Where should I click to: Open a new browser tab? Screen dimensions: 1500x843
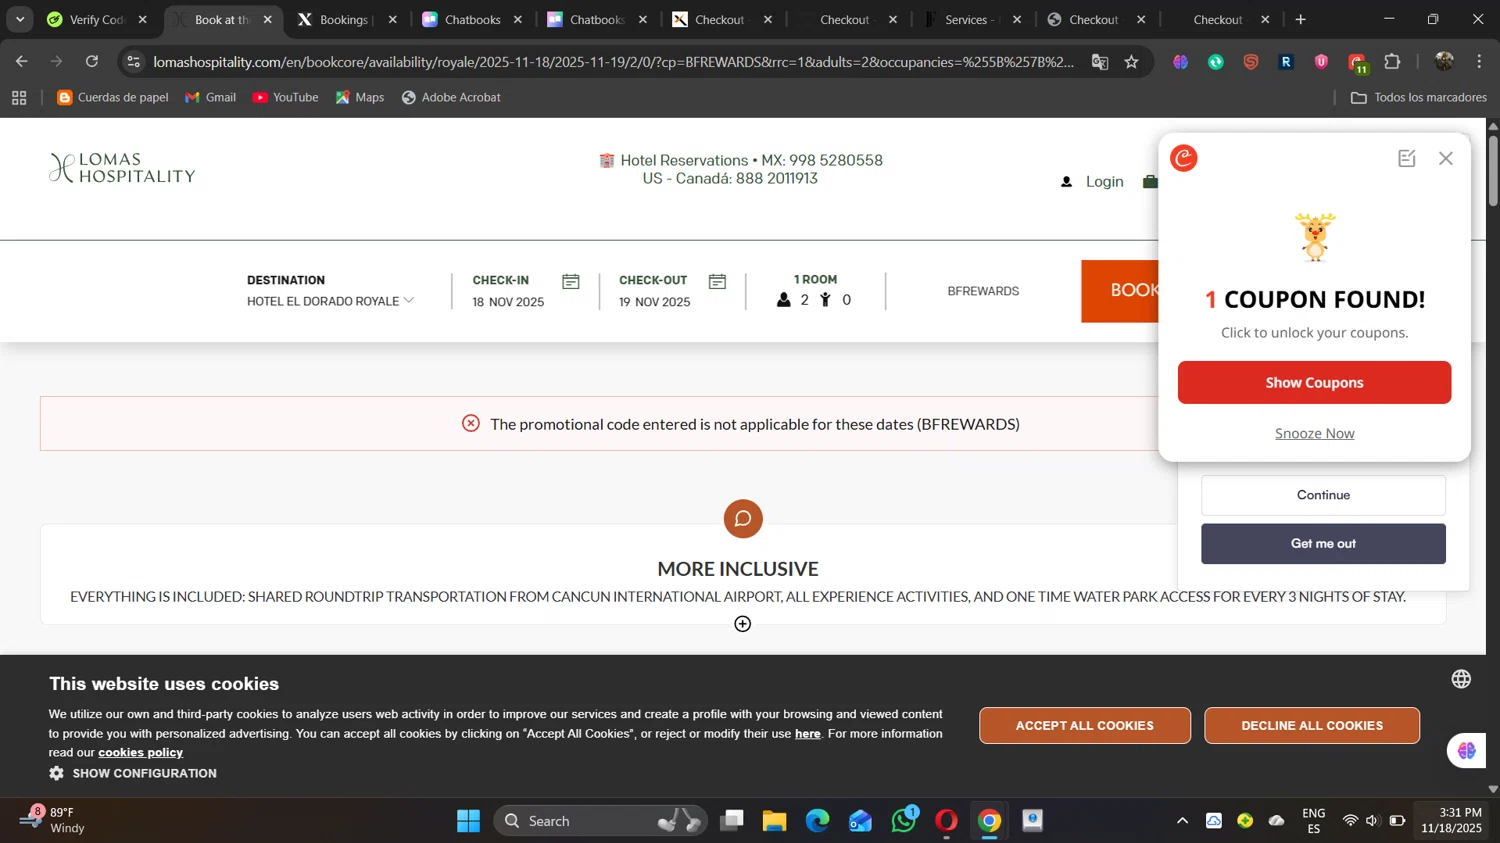click(1301, 19)
